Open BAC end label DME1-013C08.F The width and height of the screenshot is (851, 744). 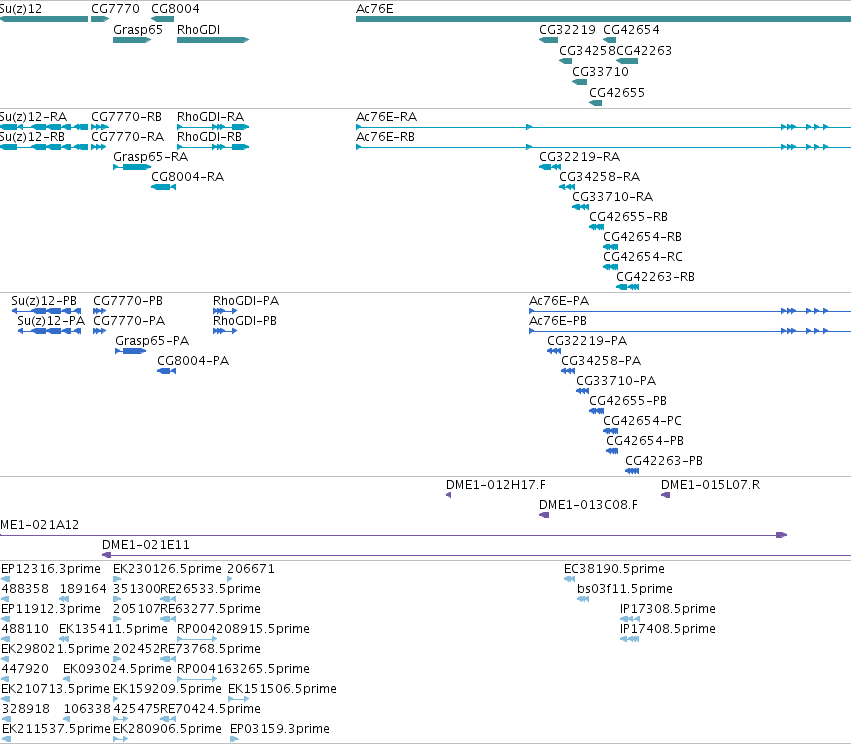pos(588,505)
